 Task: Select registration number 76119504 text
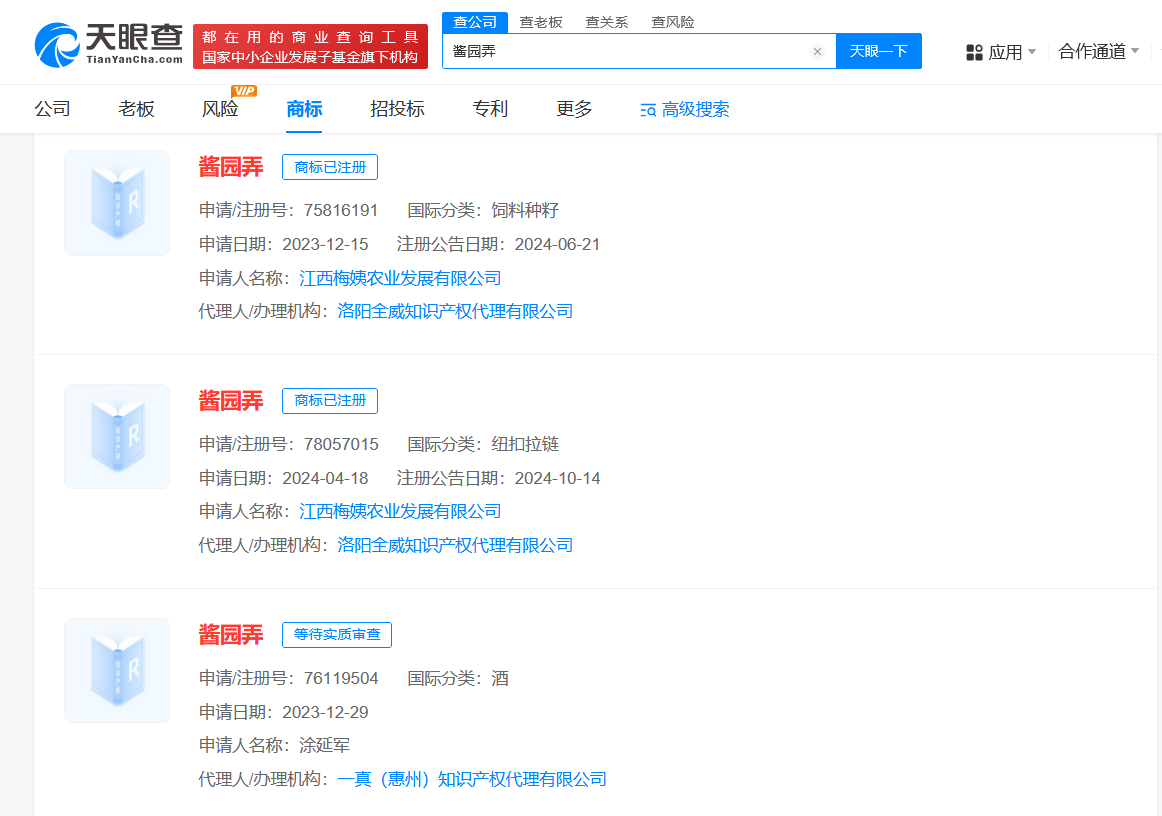[x=341, y=678]
